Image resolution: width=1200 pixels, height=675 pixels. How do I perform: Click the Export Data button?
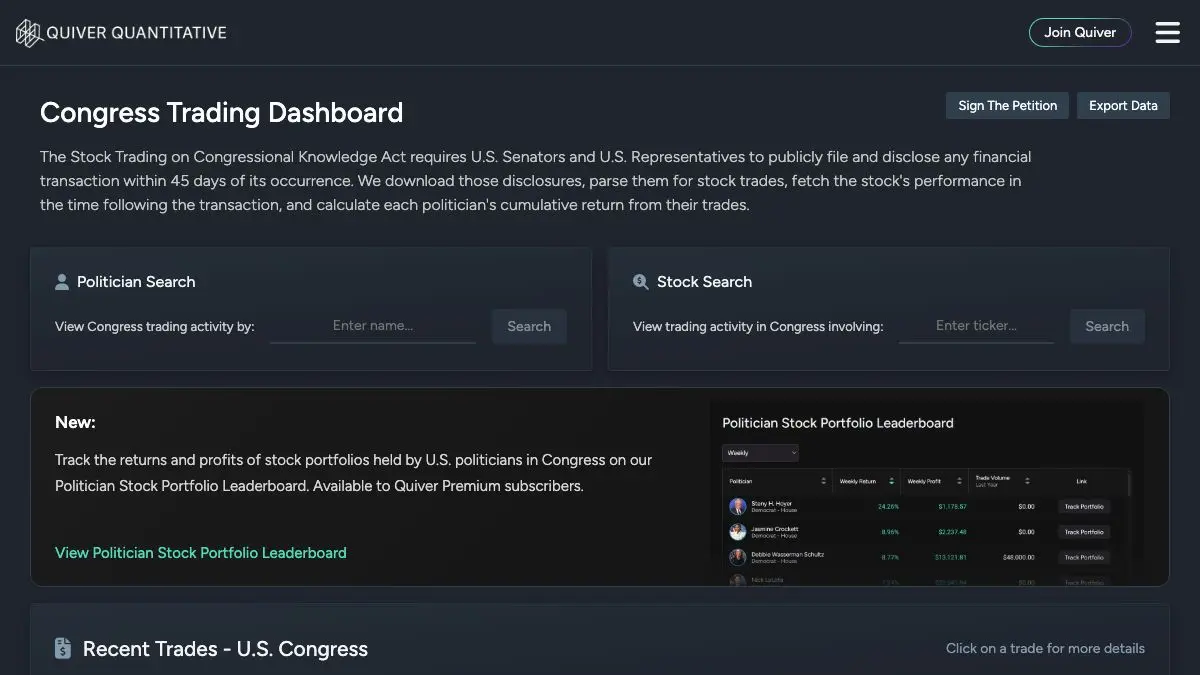tap(1123, 106)
